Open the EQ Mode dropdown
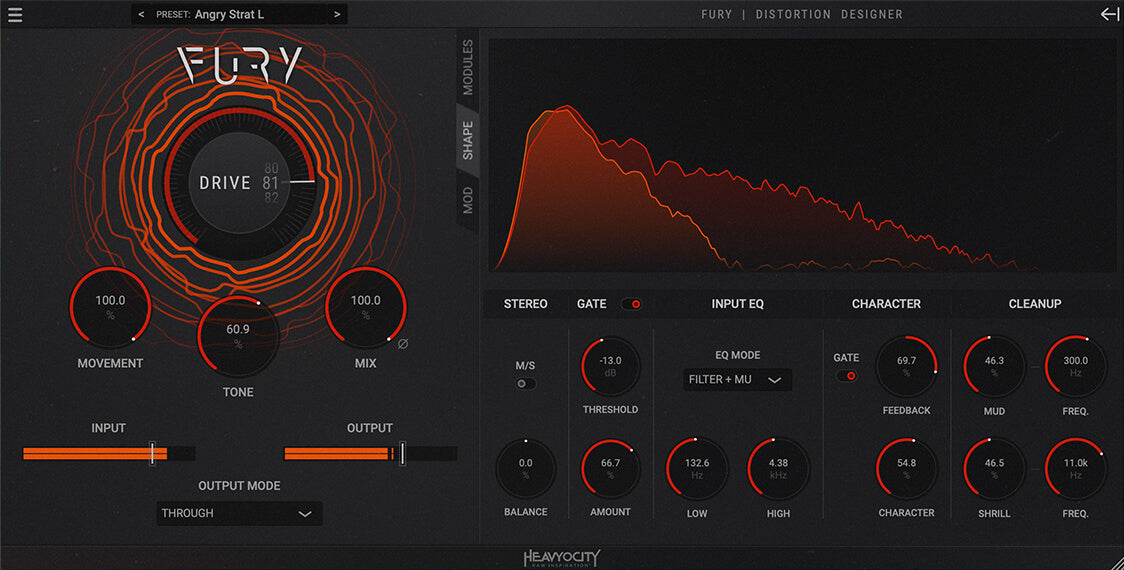The image size is (1124, 570). pos(737,380)
